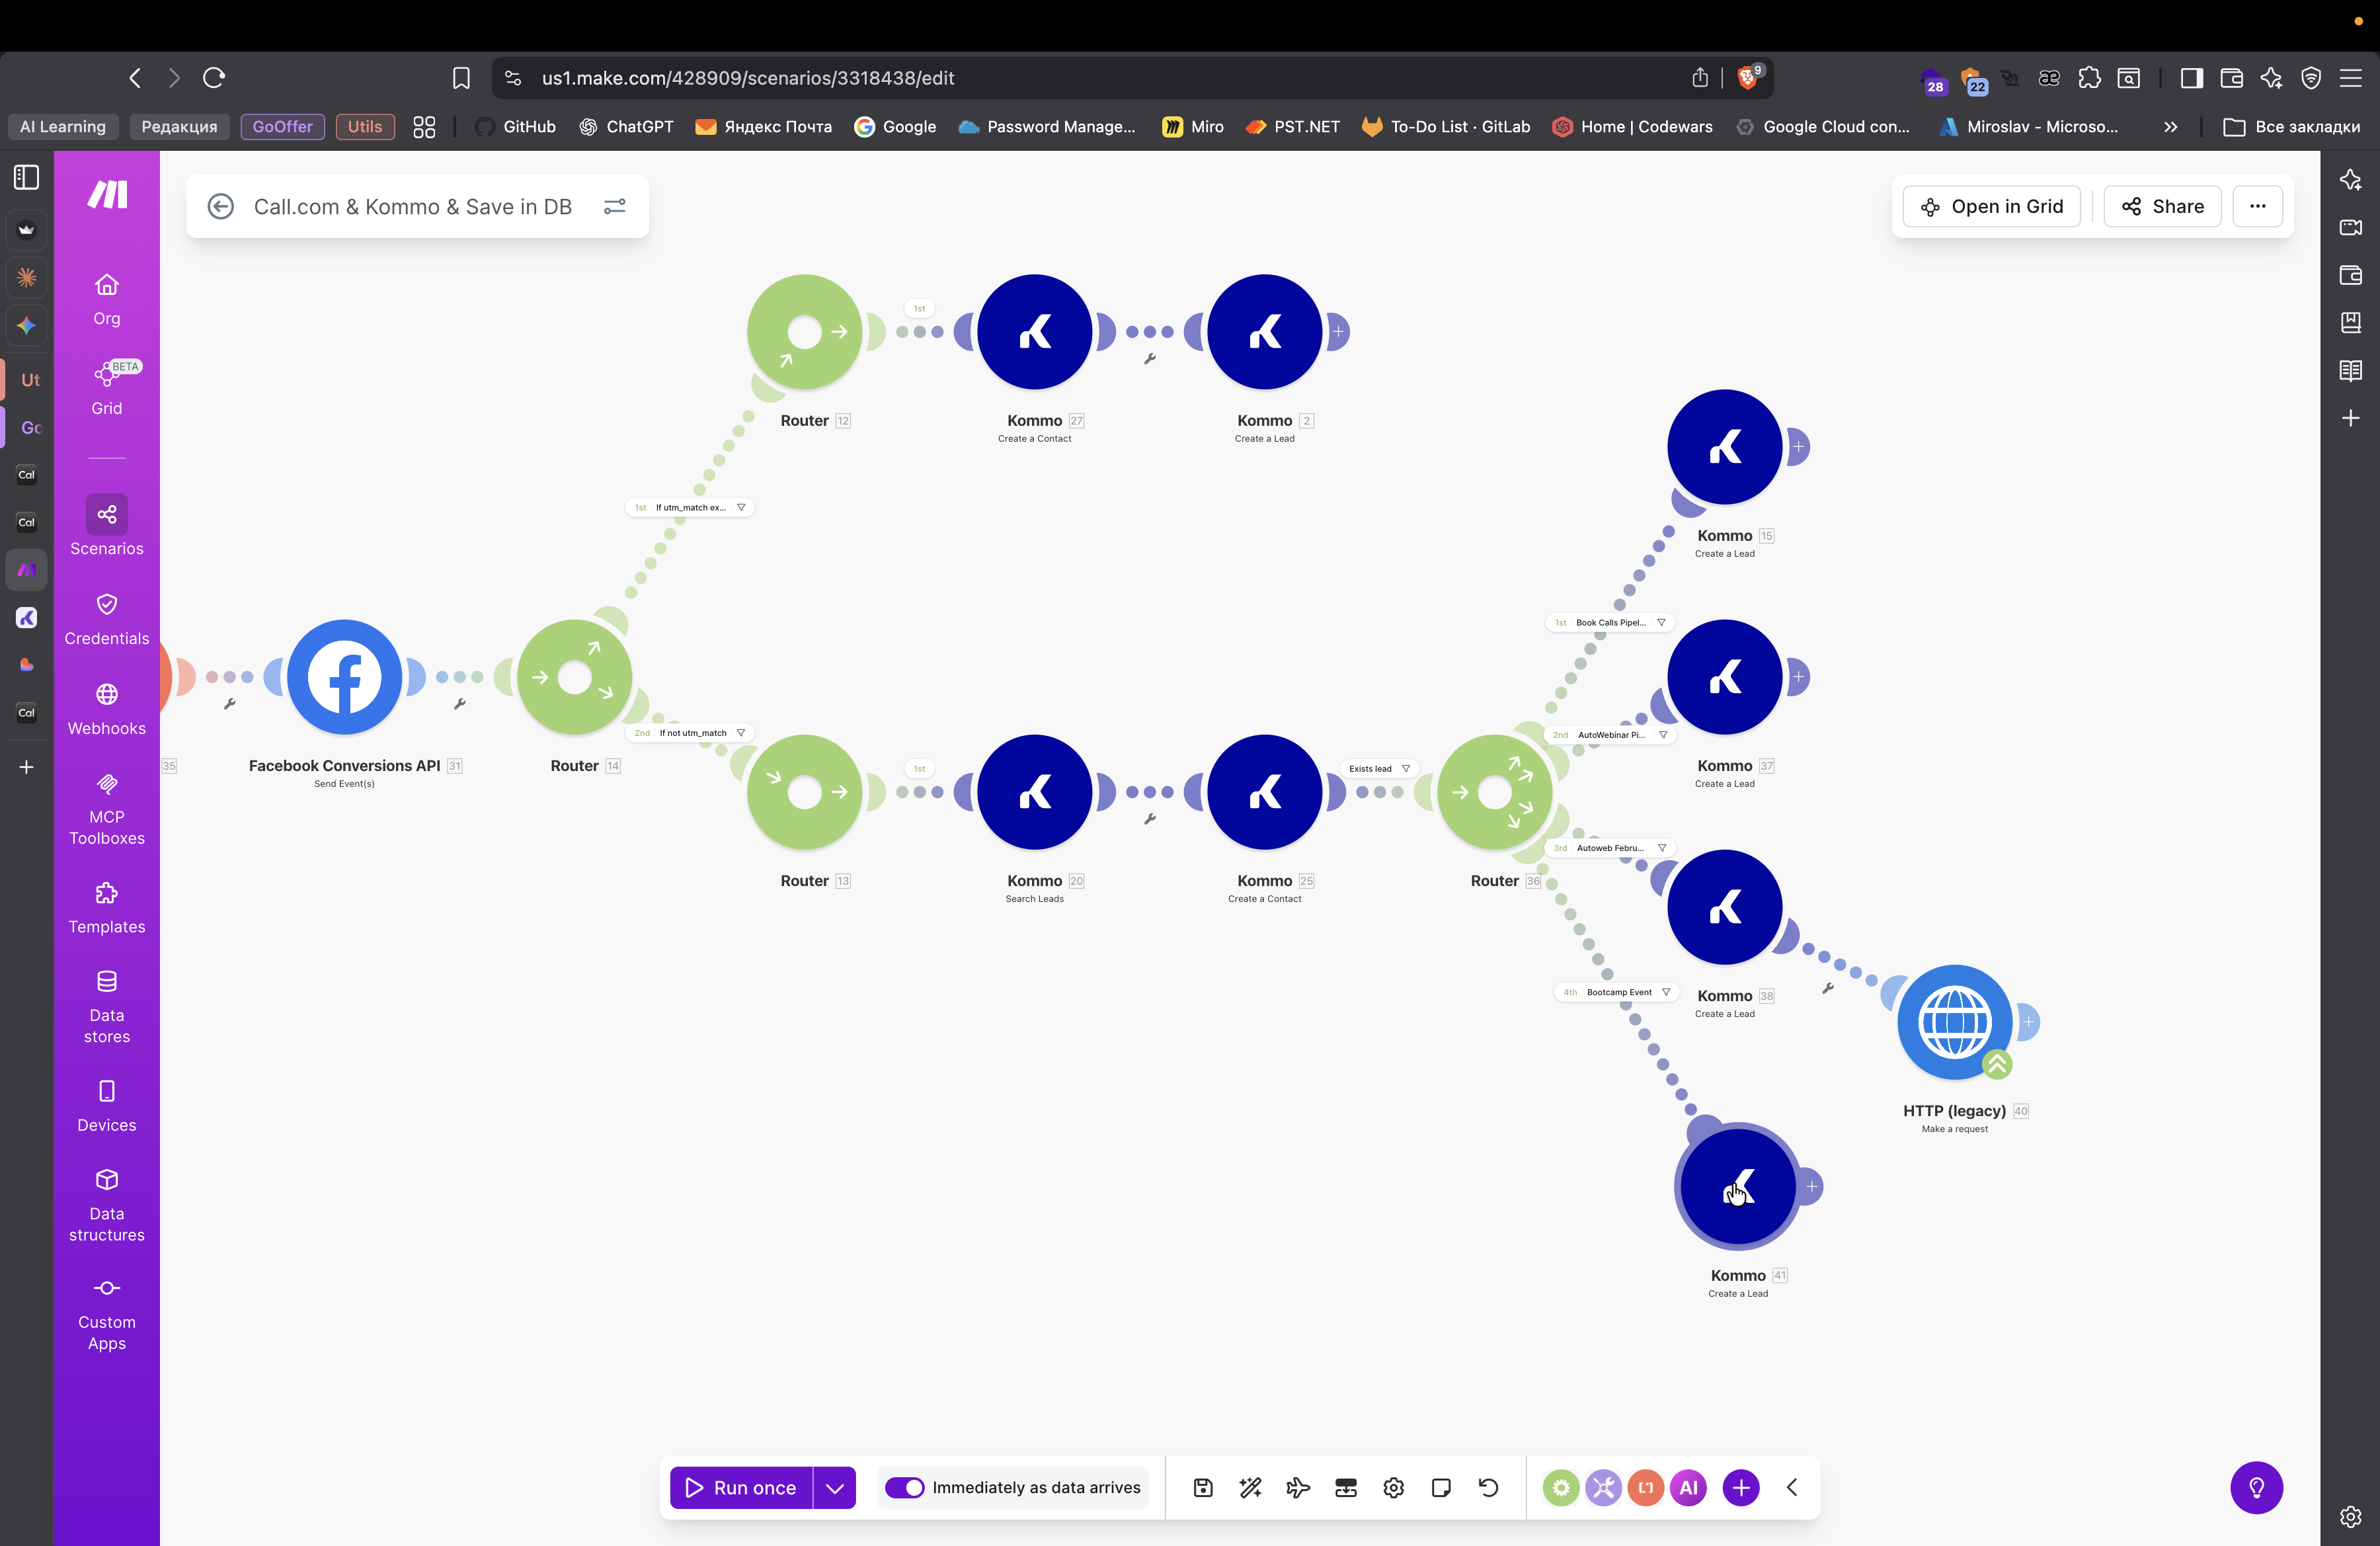Screen dimensions: 2380x1546
Task: Click the scenario title Call.com & Kommo & Save in DB
Action: click(x=412, y=206)
